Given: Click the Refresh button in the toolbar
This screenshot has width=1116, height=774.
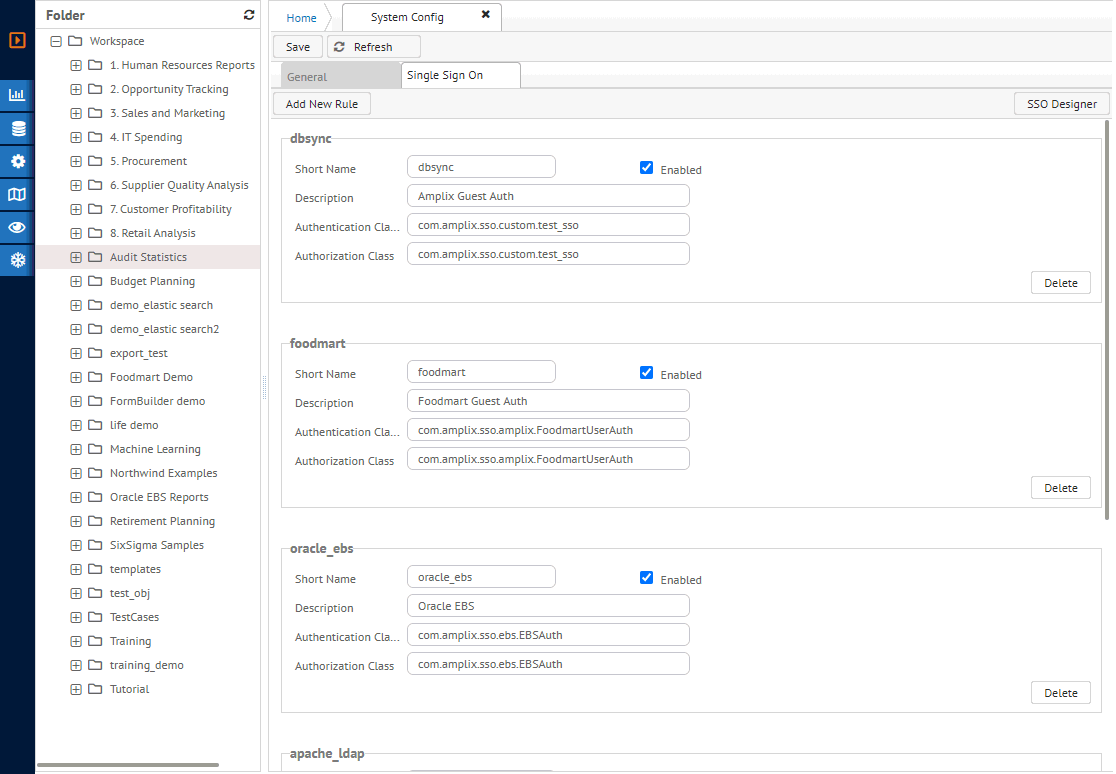Looking at the screenshot, I should click(x=374, y=47).
